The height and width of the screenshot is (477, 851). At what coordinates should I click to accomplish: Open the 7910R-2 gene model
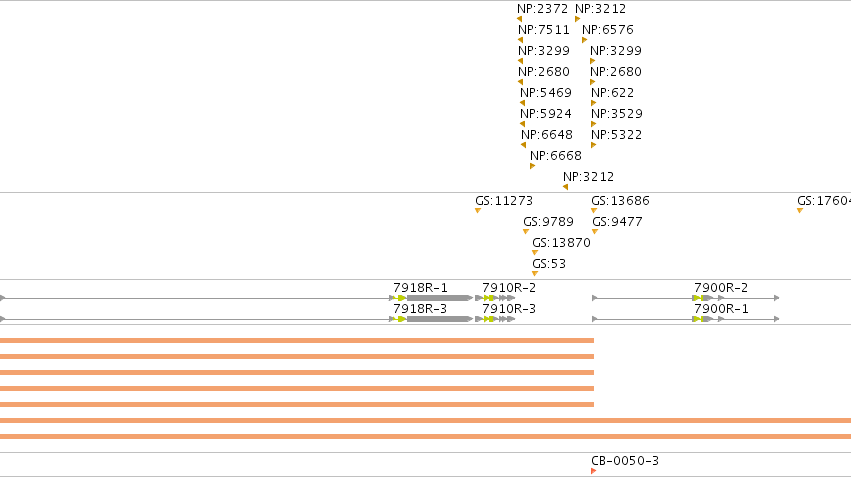[495, 298]
